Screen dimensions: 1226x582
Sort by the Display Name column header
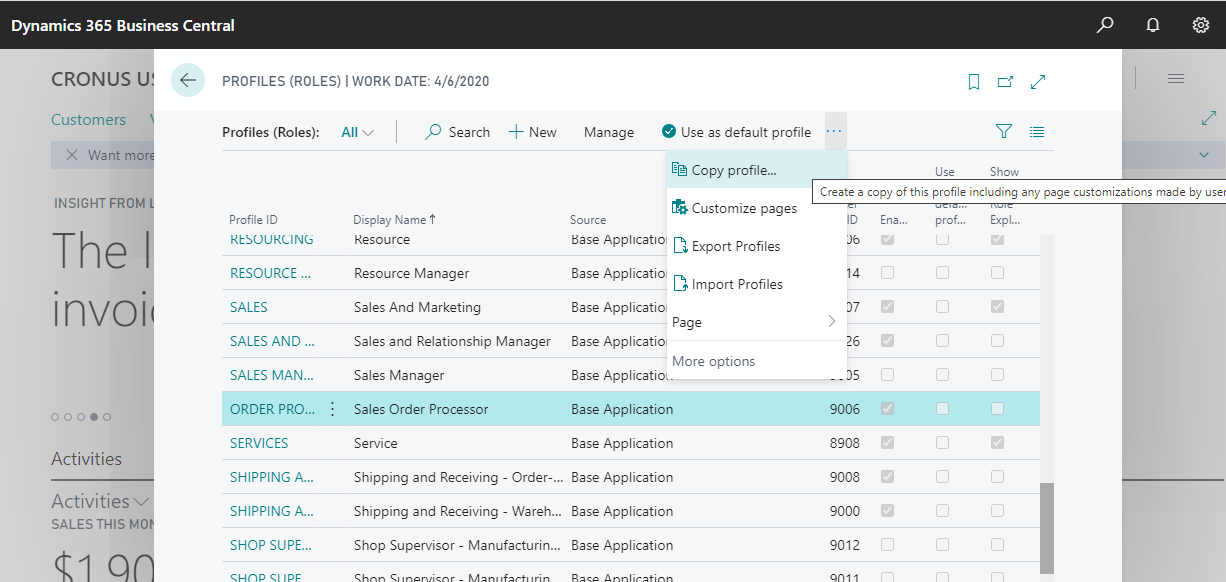pyautogui.click(x=395, y=220)
